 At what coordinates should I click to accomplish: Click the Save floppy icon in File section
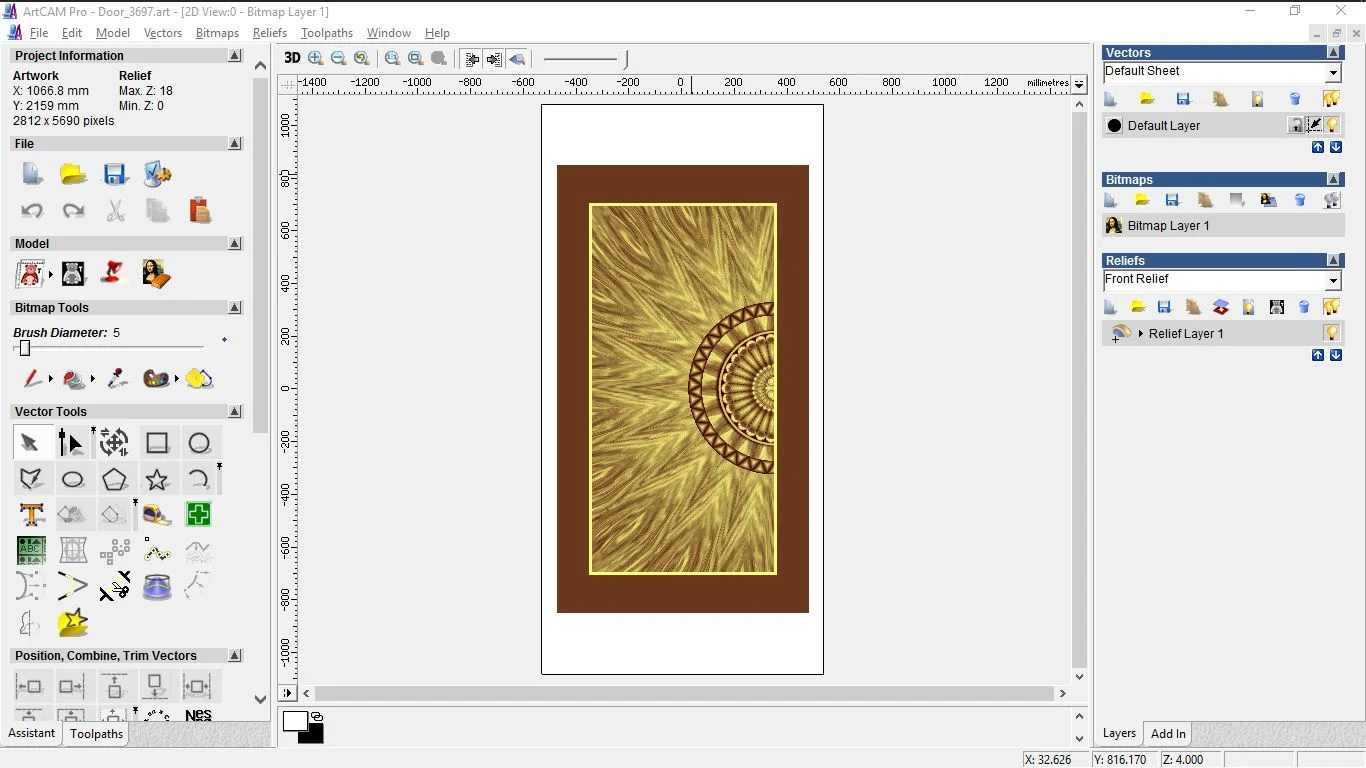click(x=115, y=175)
